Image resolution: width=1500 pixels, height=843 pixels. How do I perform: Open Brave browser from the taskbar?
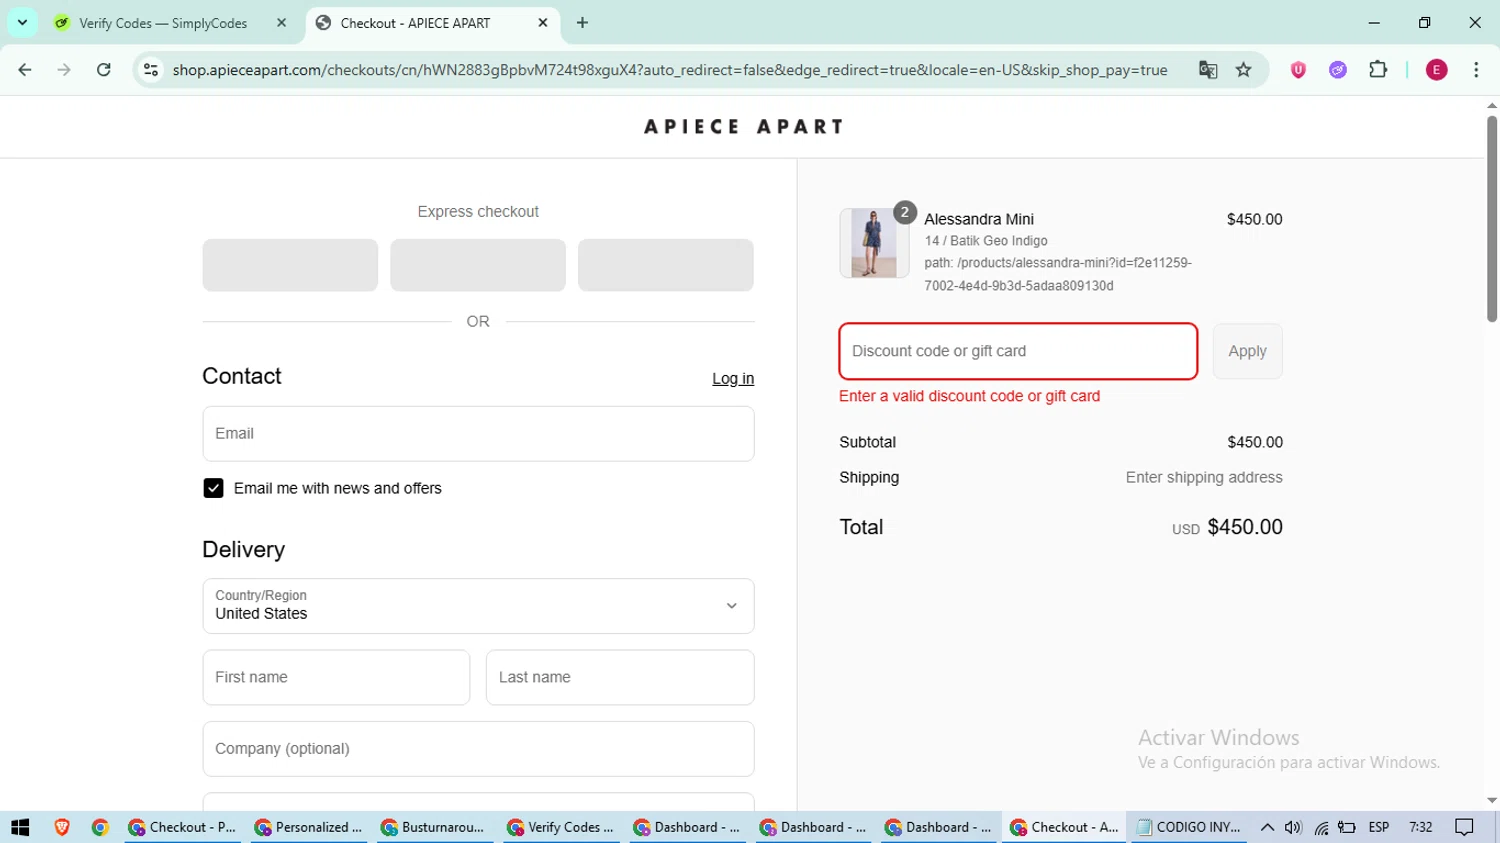pos(62,827)
